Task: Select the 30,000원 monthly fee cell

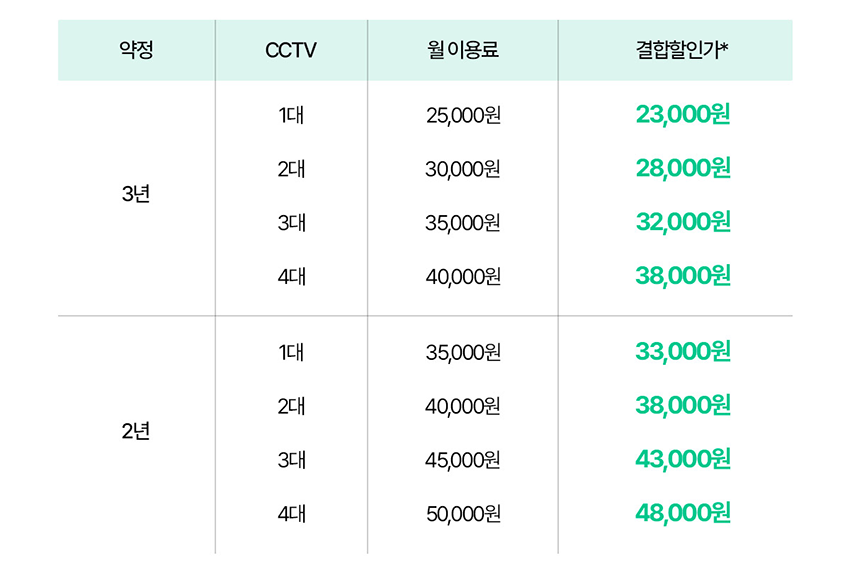Action: pos(463,169)
